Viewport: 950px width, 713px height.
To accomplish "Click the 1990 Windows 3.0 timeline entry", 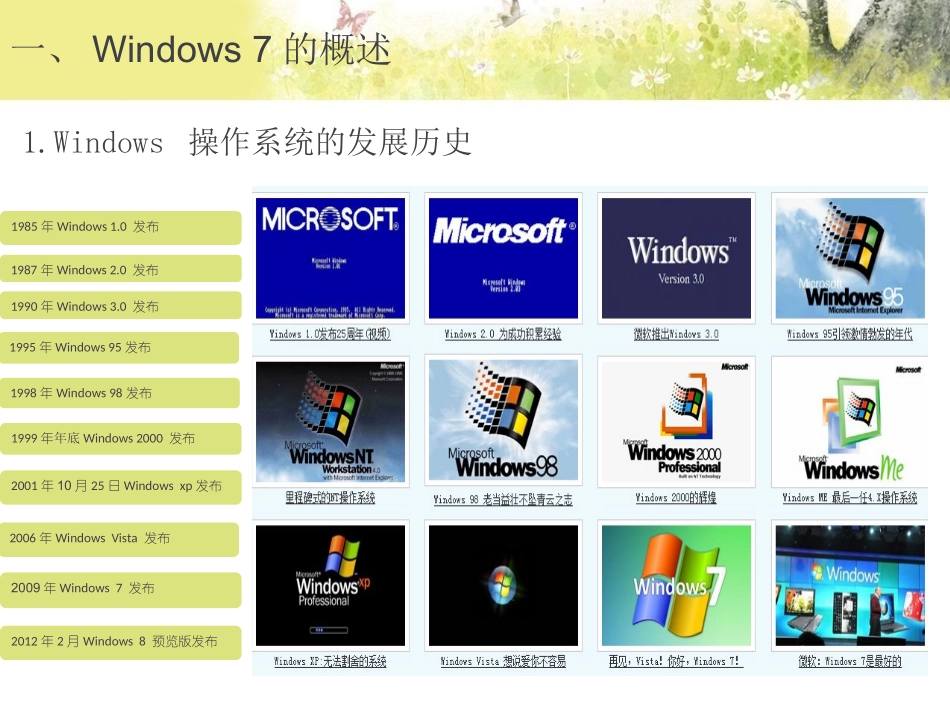I will [121, 305].
